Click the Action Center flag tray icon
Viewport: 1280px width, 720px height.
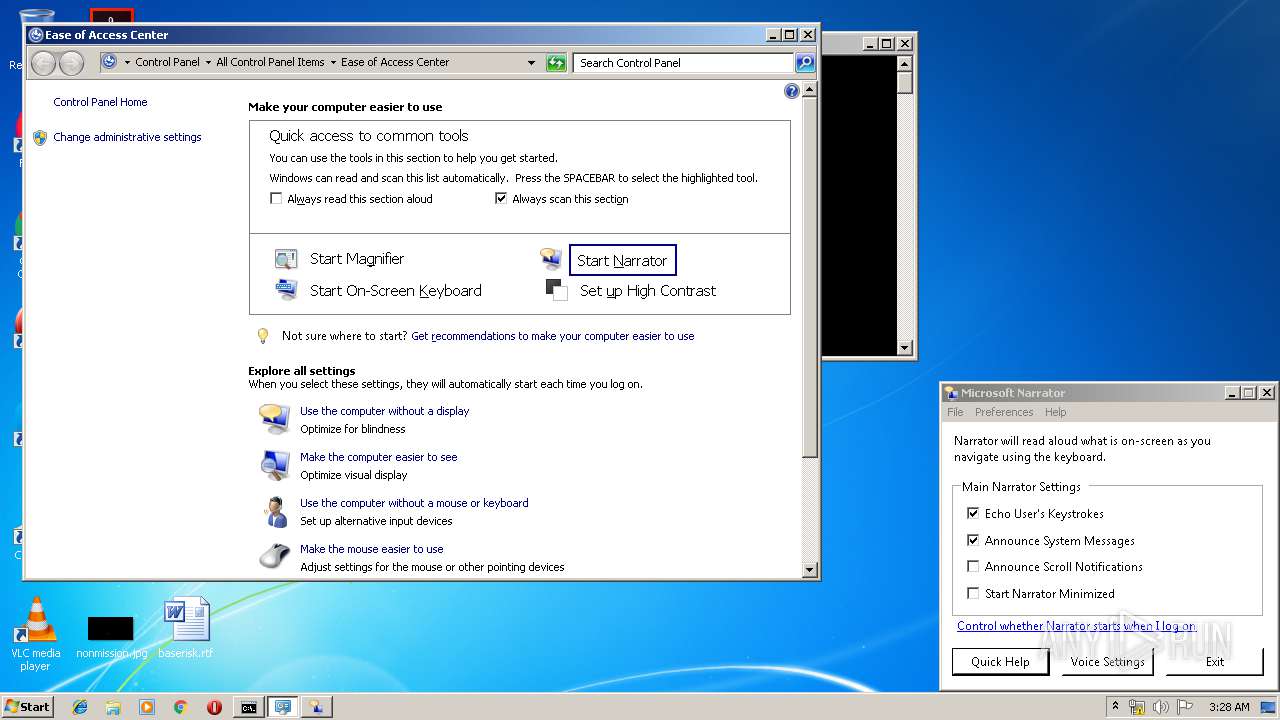pyautogui.click(x=1184, y=707)
